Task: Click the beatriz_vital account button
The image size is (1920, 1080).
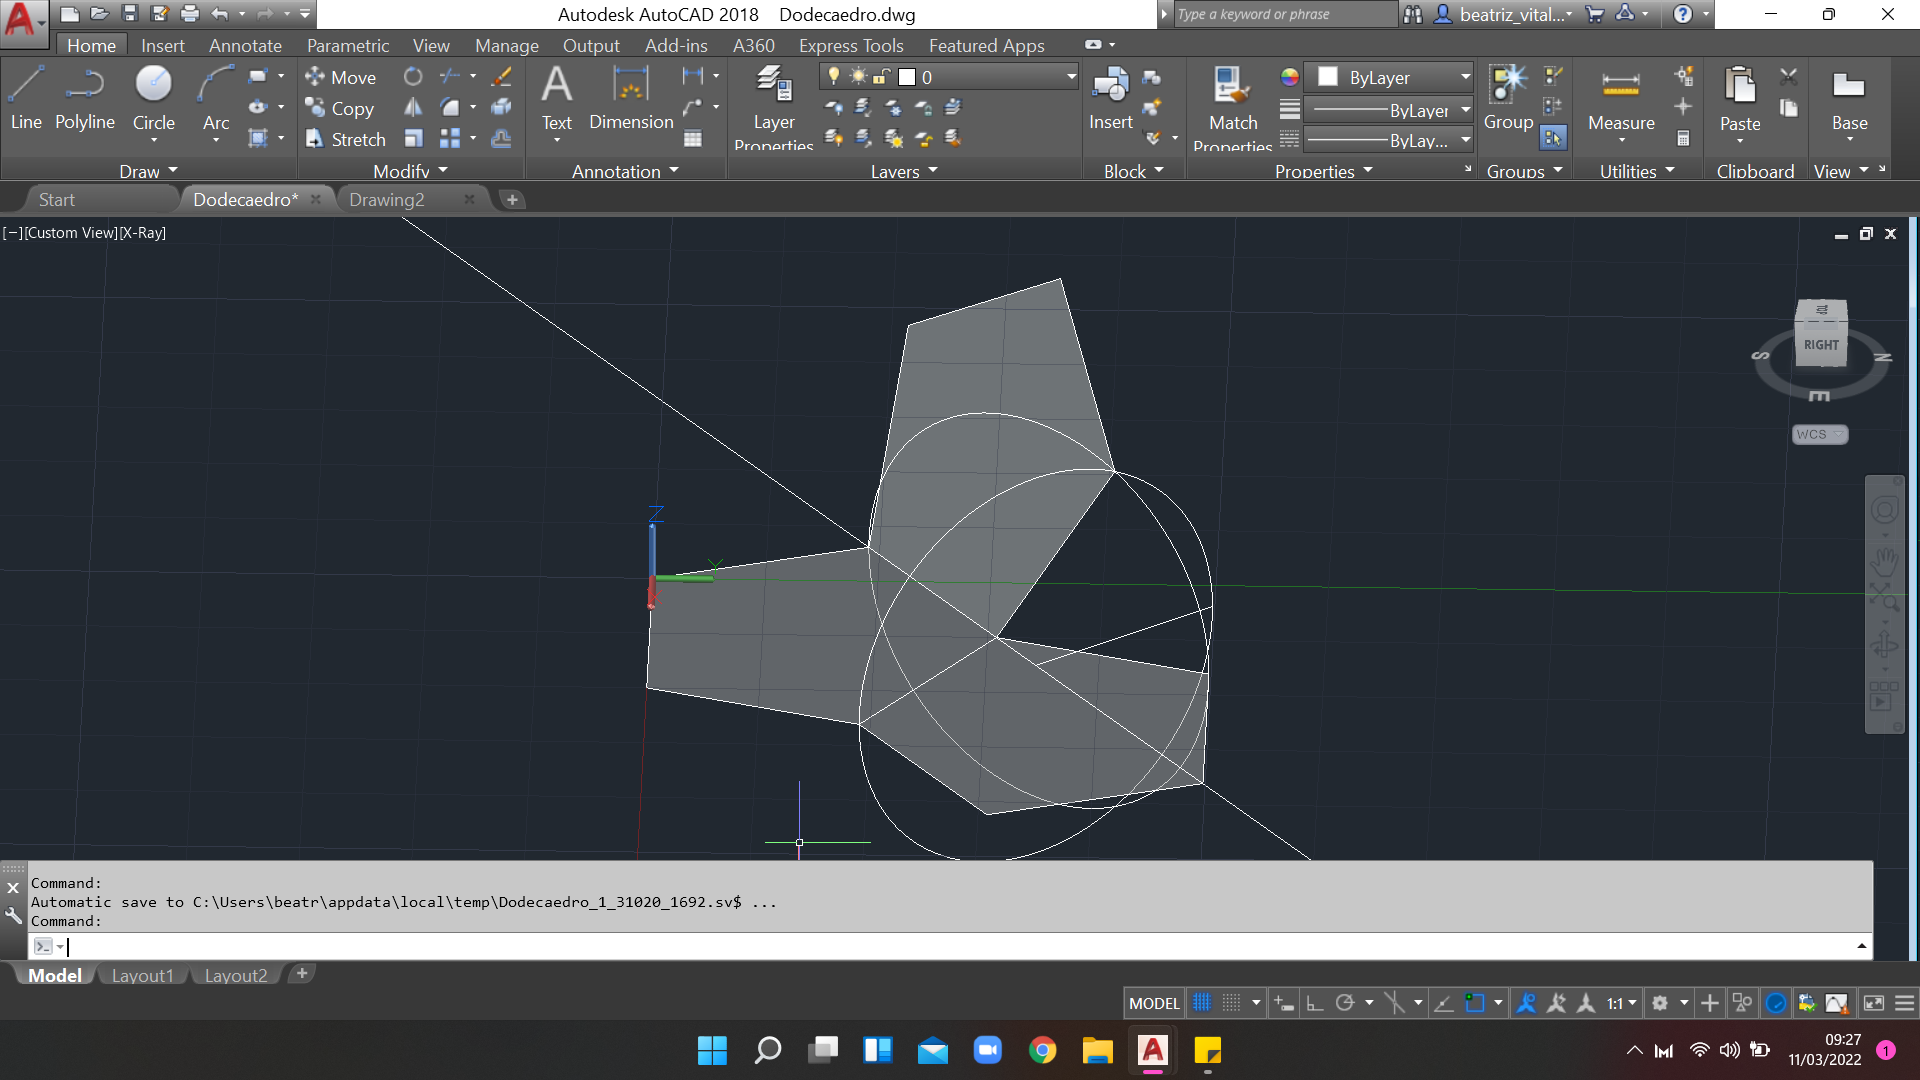Action: [x=1503, y=14]
